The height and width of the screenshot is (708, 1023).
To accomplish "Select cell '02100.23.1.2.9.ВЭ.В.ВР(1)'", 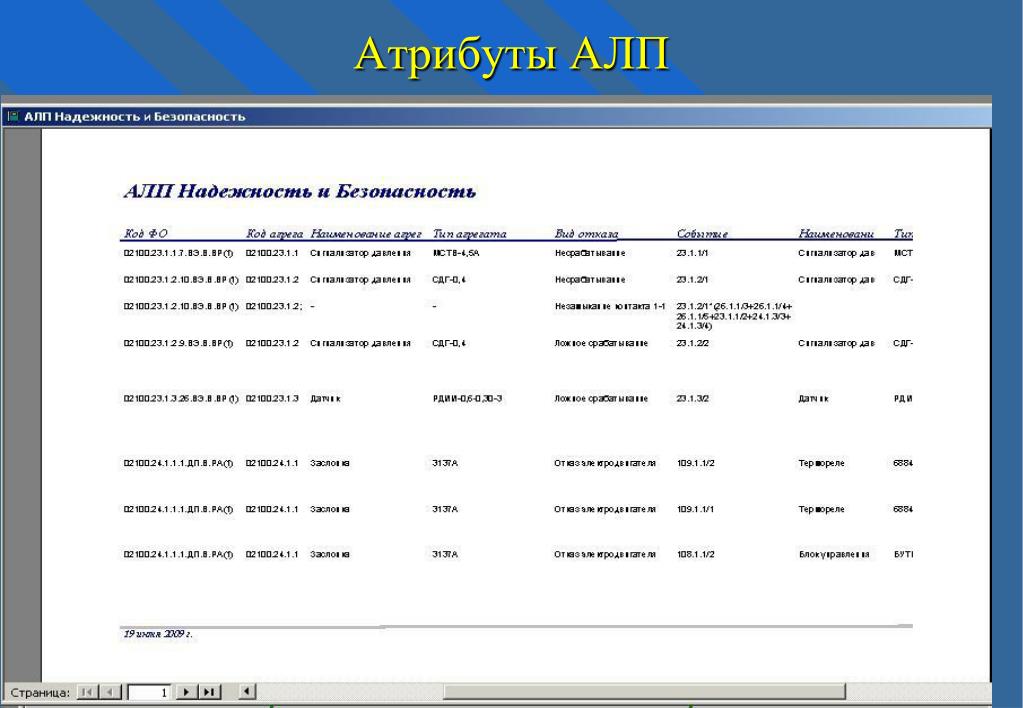I will click(178, 343).
